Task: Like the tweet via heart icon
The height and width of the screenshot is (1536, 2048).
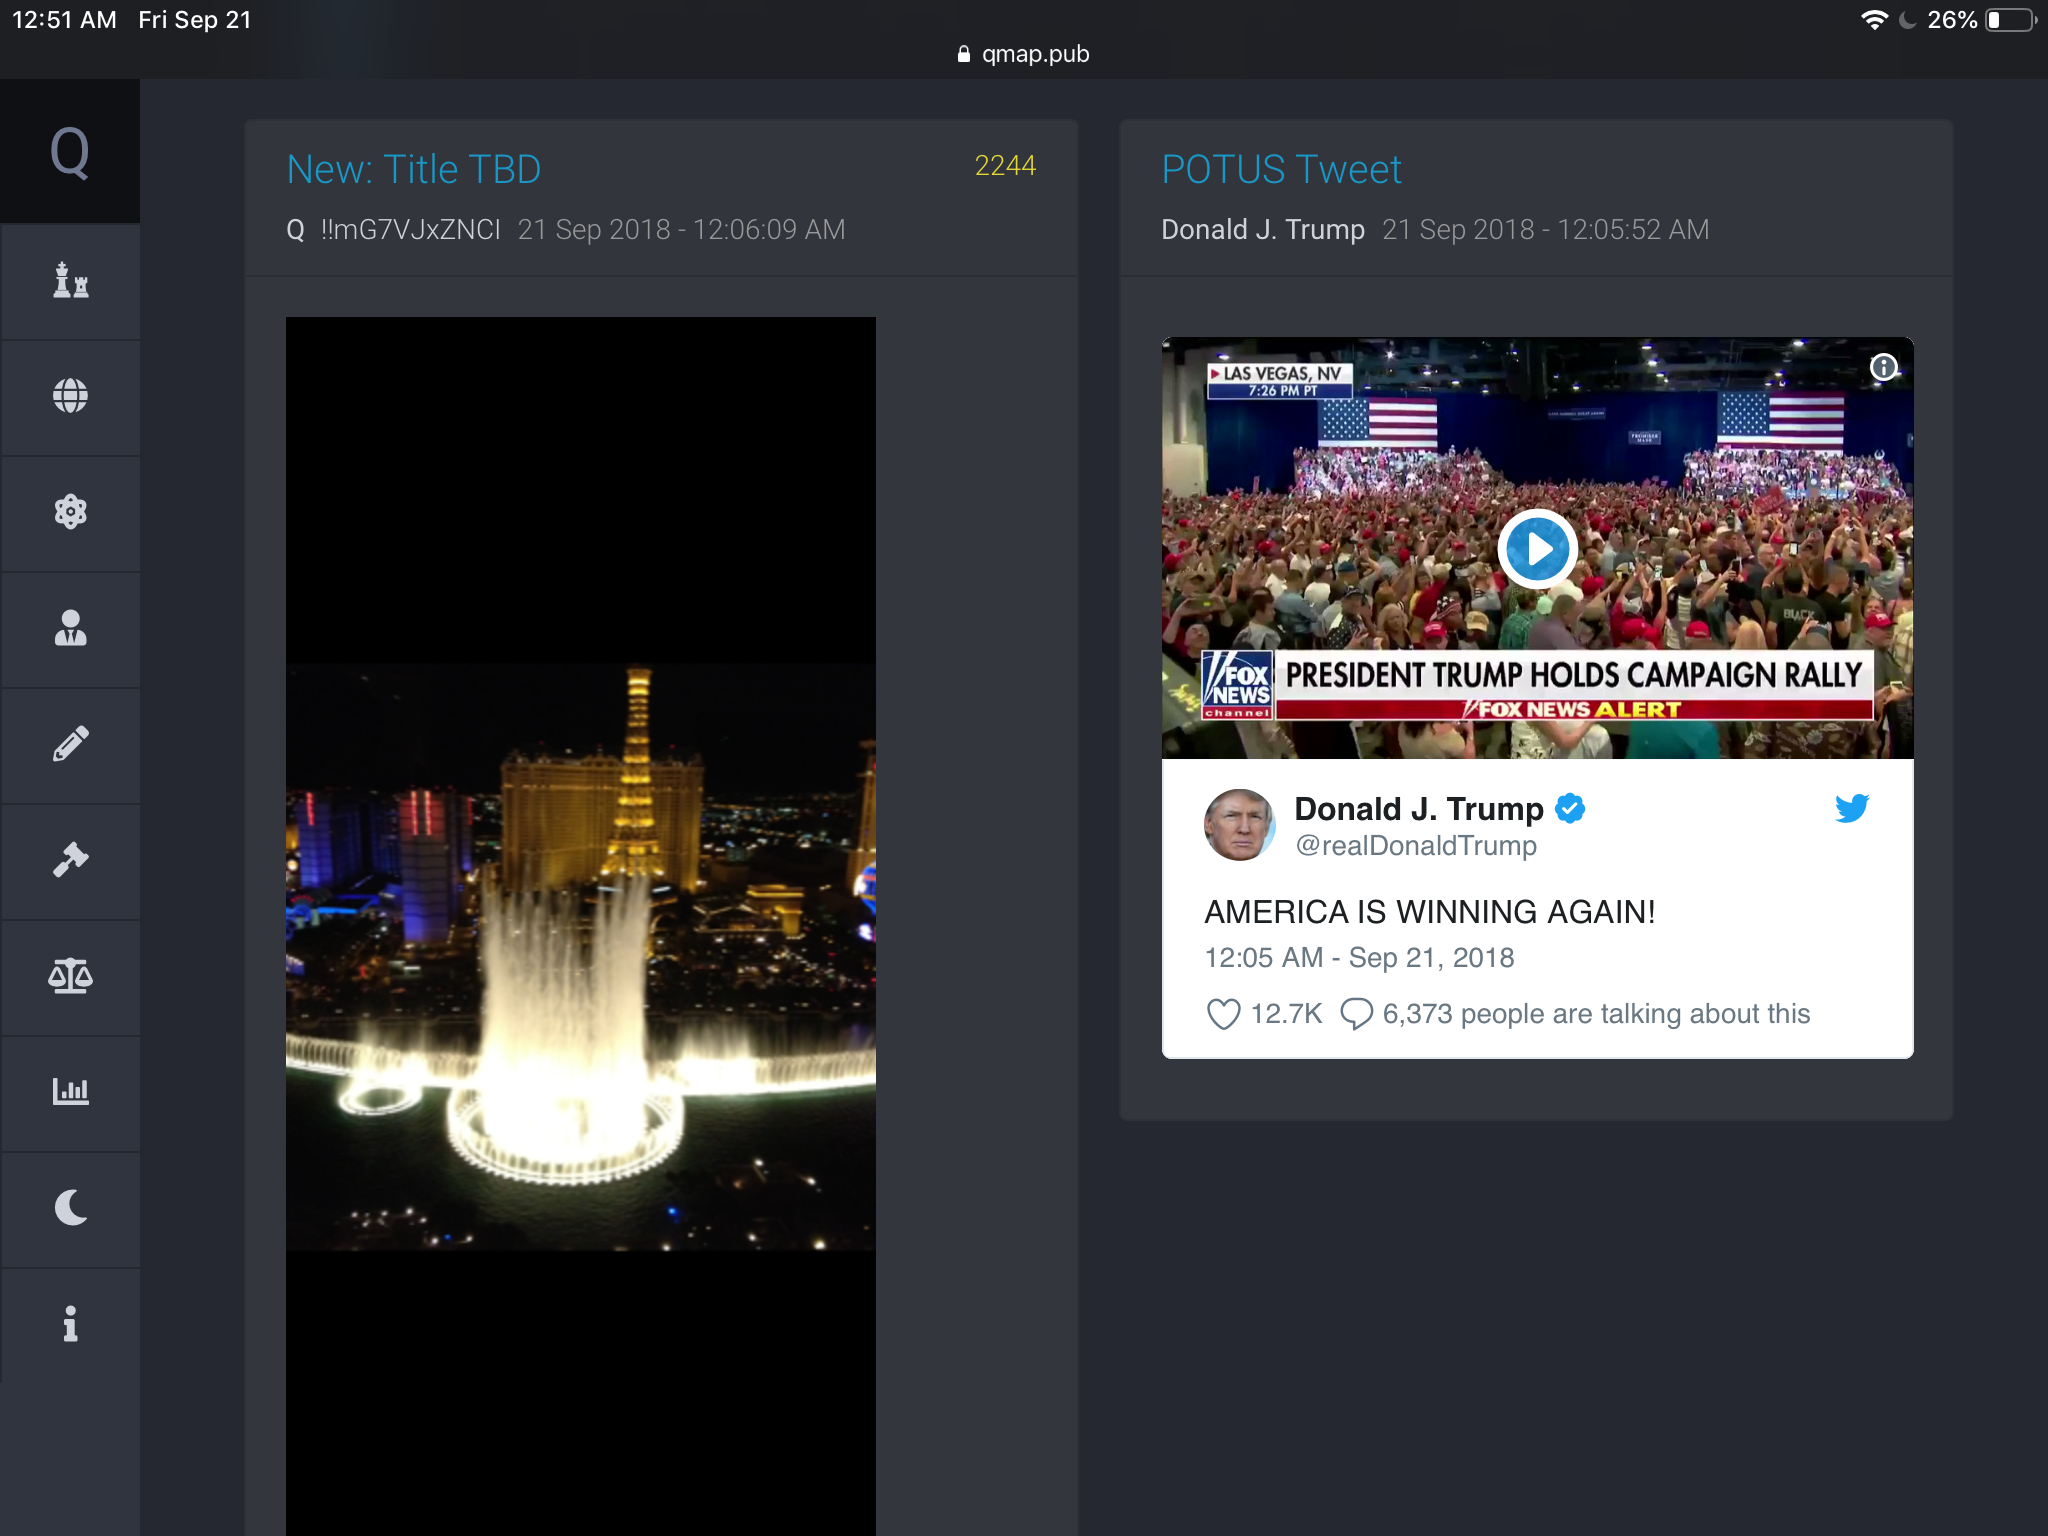Action: 1223,1014
